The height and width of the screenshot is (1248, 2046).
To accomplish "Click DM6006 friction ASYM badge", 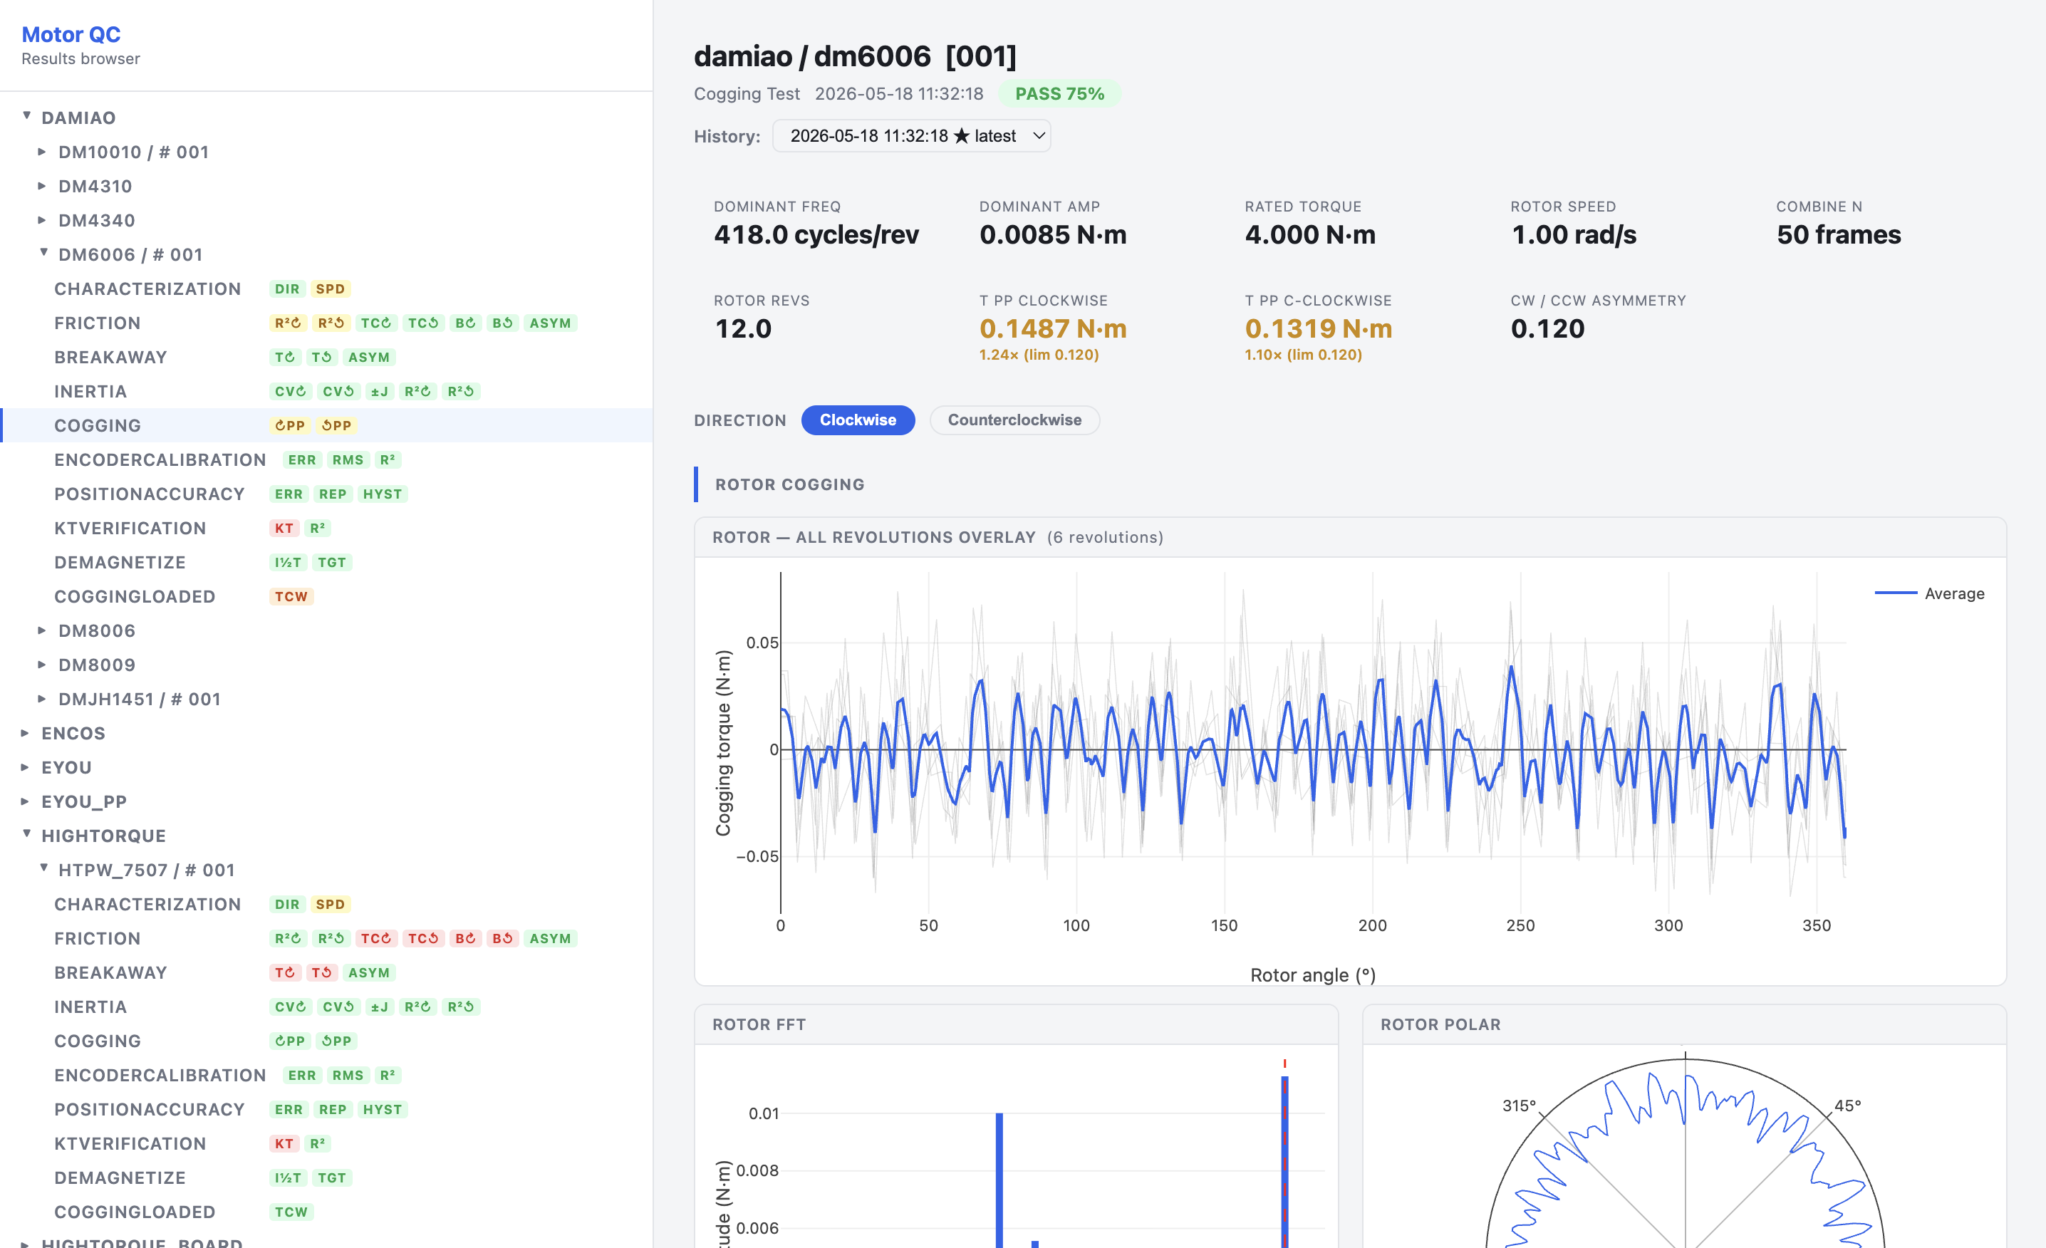I will 550,323.
